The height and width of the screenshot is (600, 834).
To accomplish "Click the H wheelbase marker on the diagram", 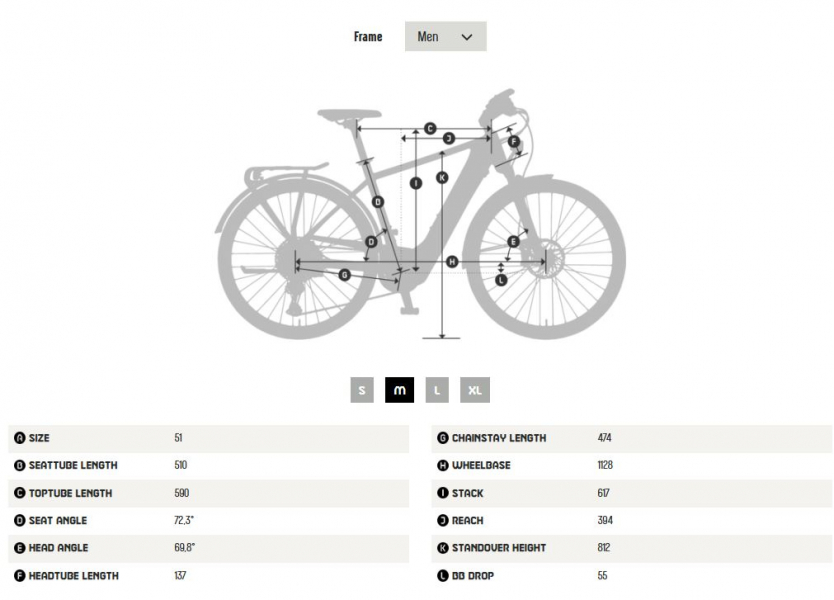I will (x=451, y=261).
